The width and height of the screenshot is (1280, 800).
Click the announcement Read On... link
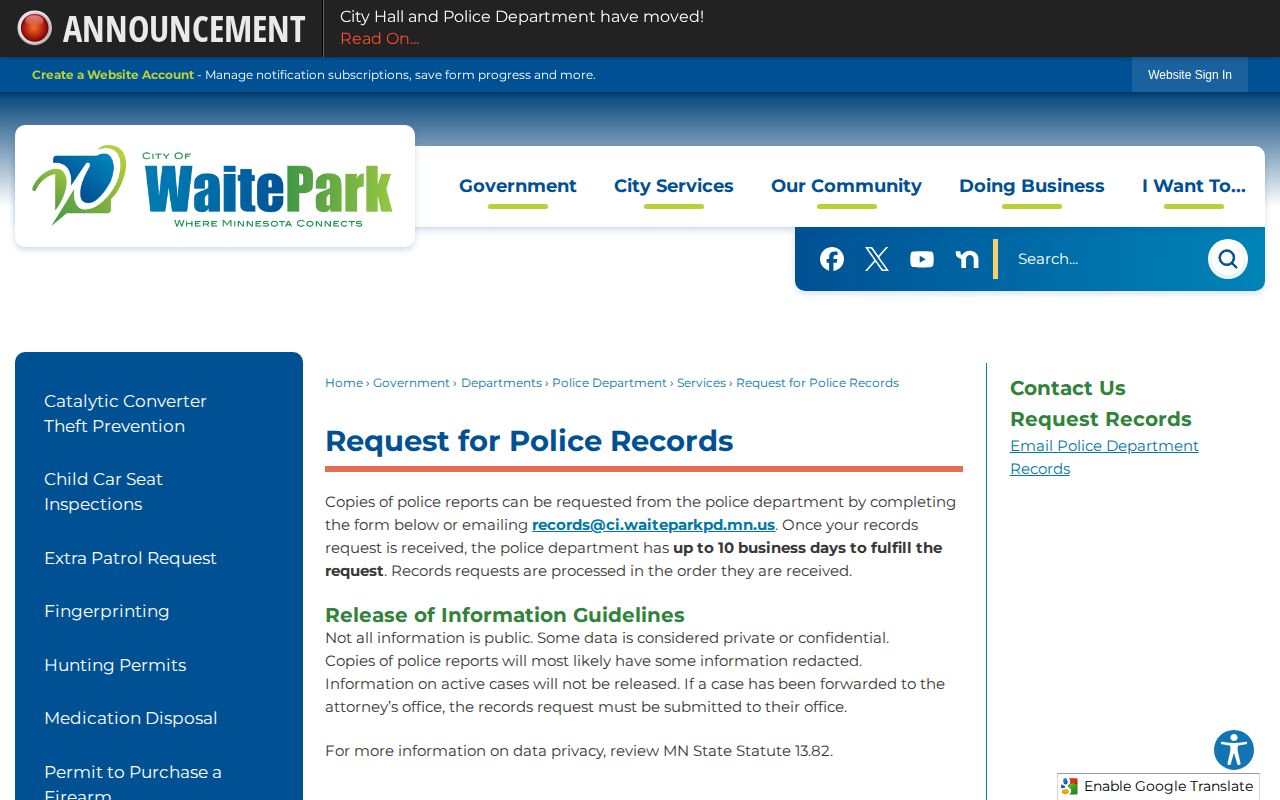(x=379, y=39)
